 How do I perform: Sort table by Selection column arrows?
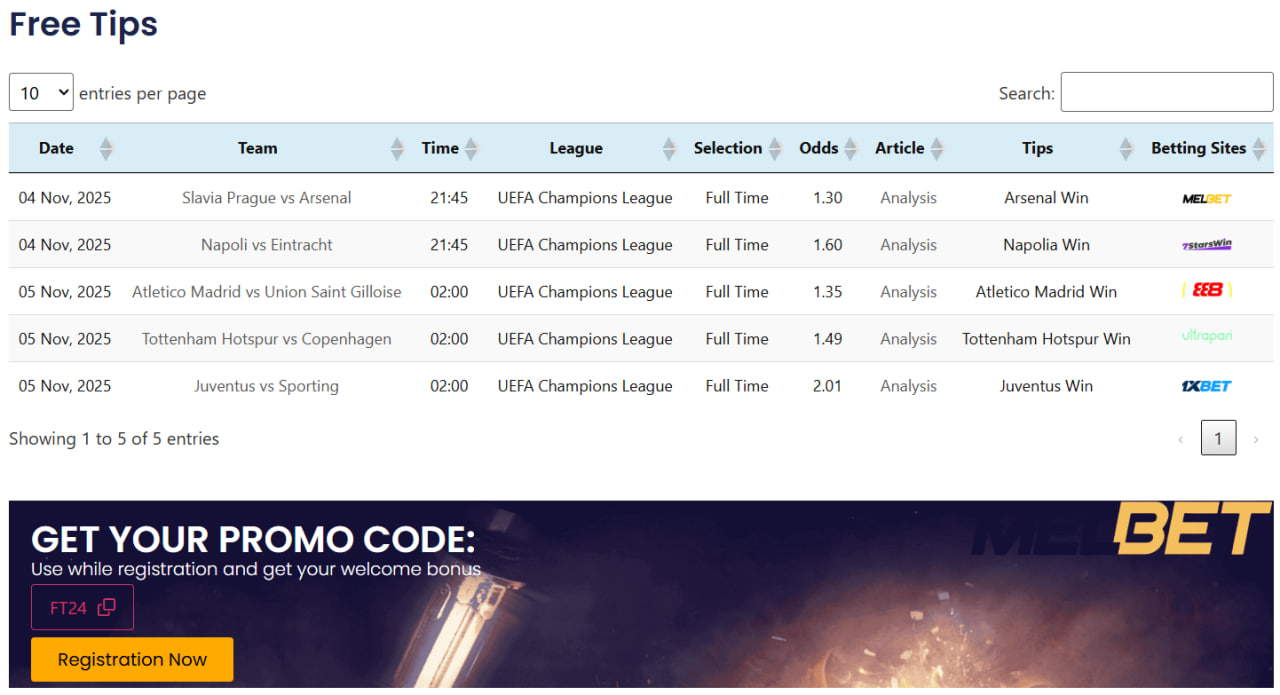(773, 149)
